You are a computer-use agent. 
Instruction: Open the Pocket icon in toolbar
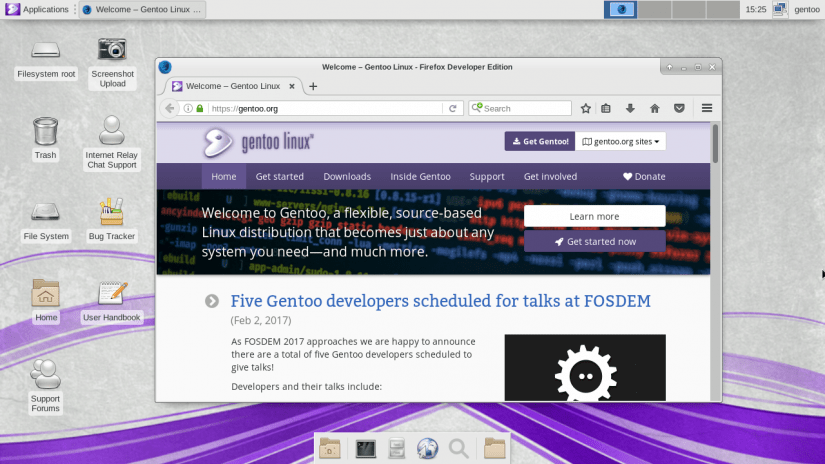(x=679, y=108)
